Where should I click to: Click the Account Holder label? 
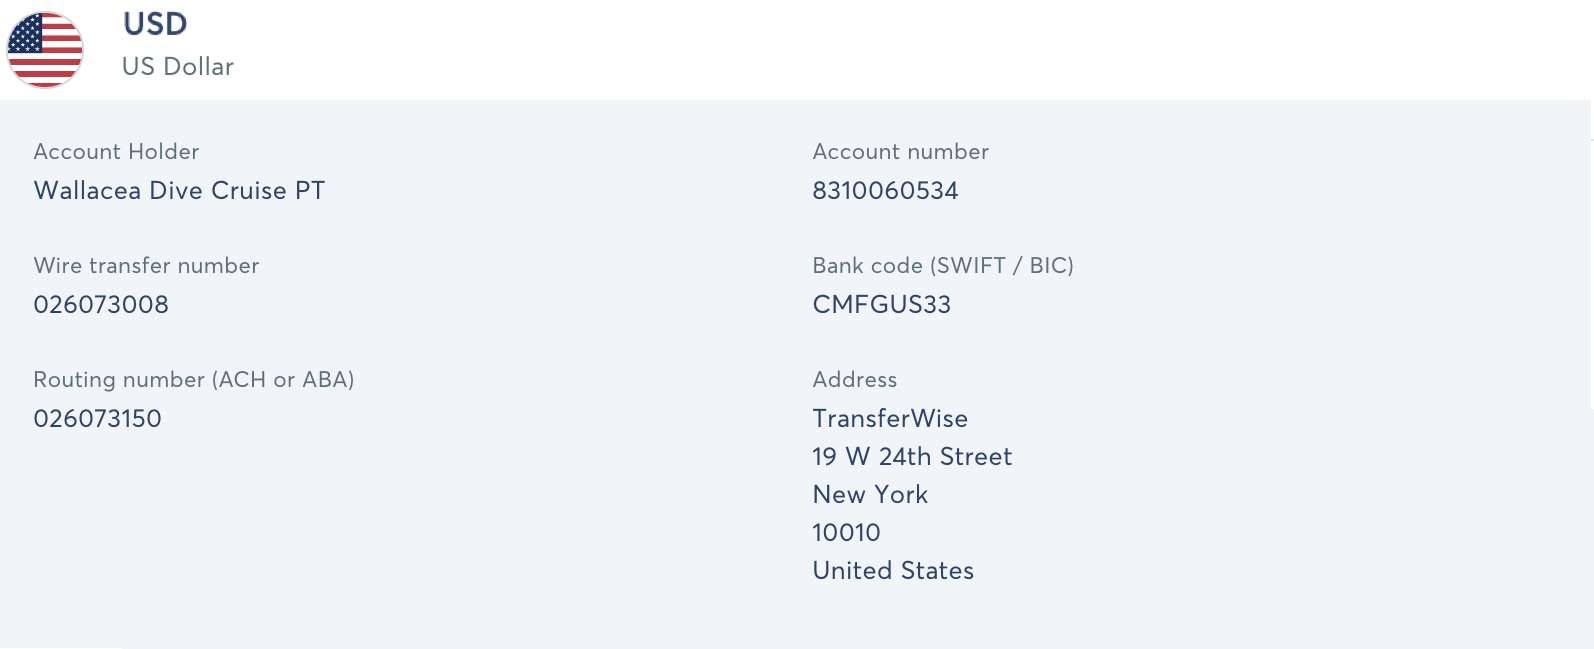tap(117, 152)
